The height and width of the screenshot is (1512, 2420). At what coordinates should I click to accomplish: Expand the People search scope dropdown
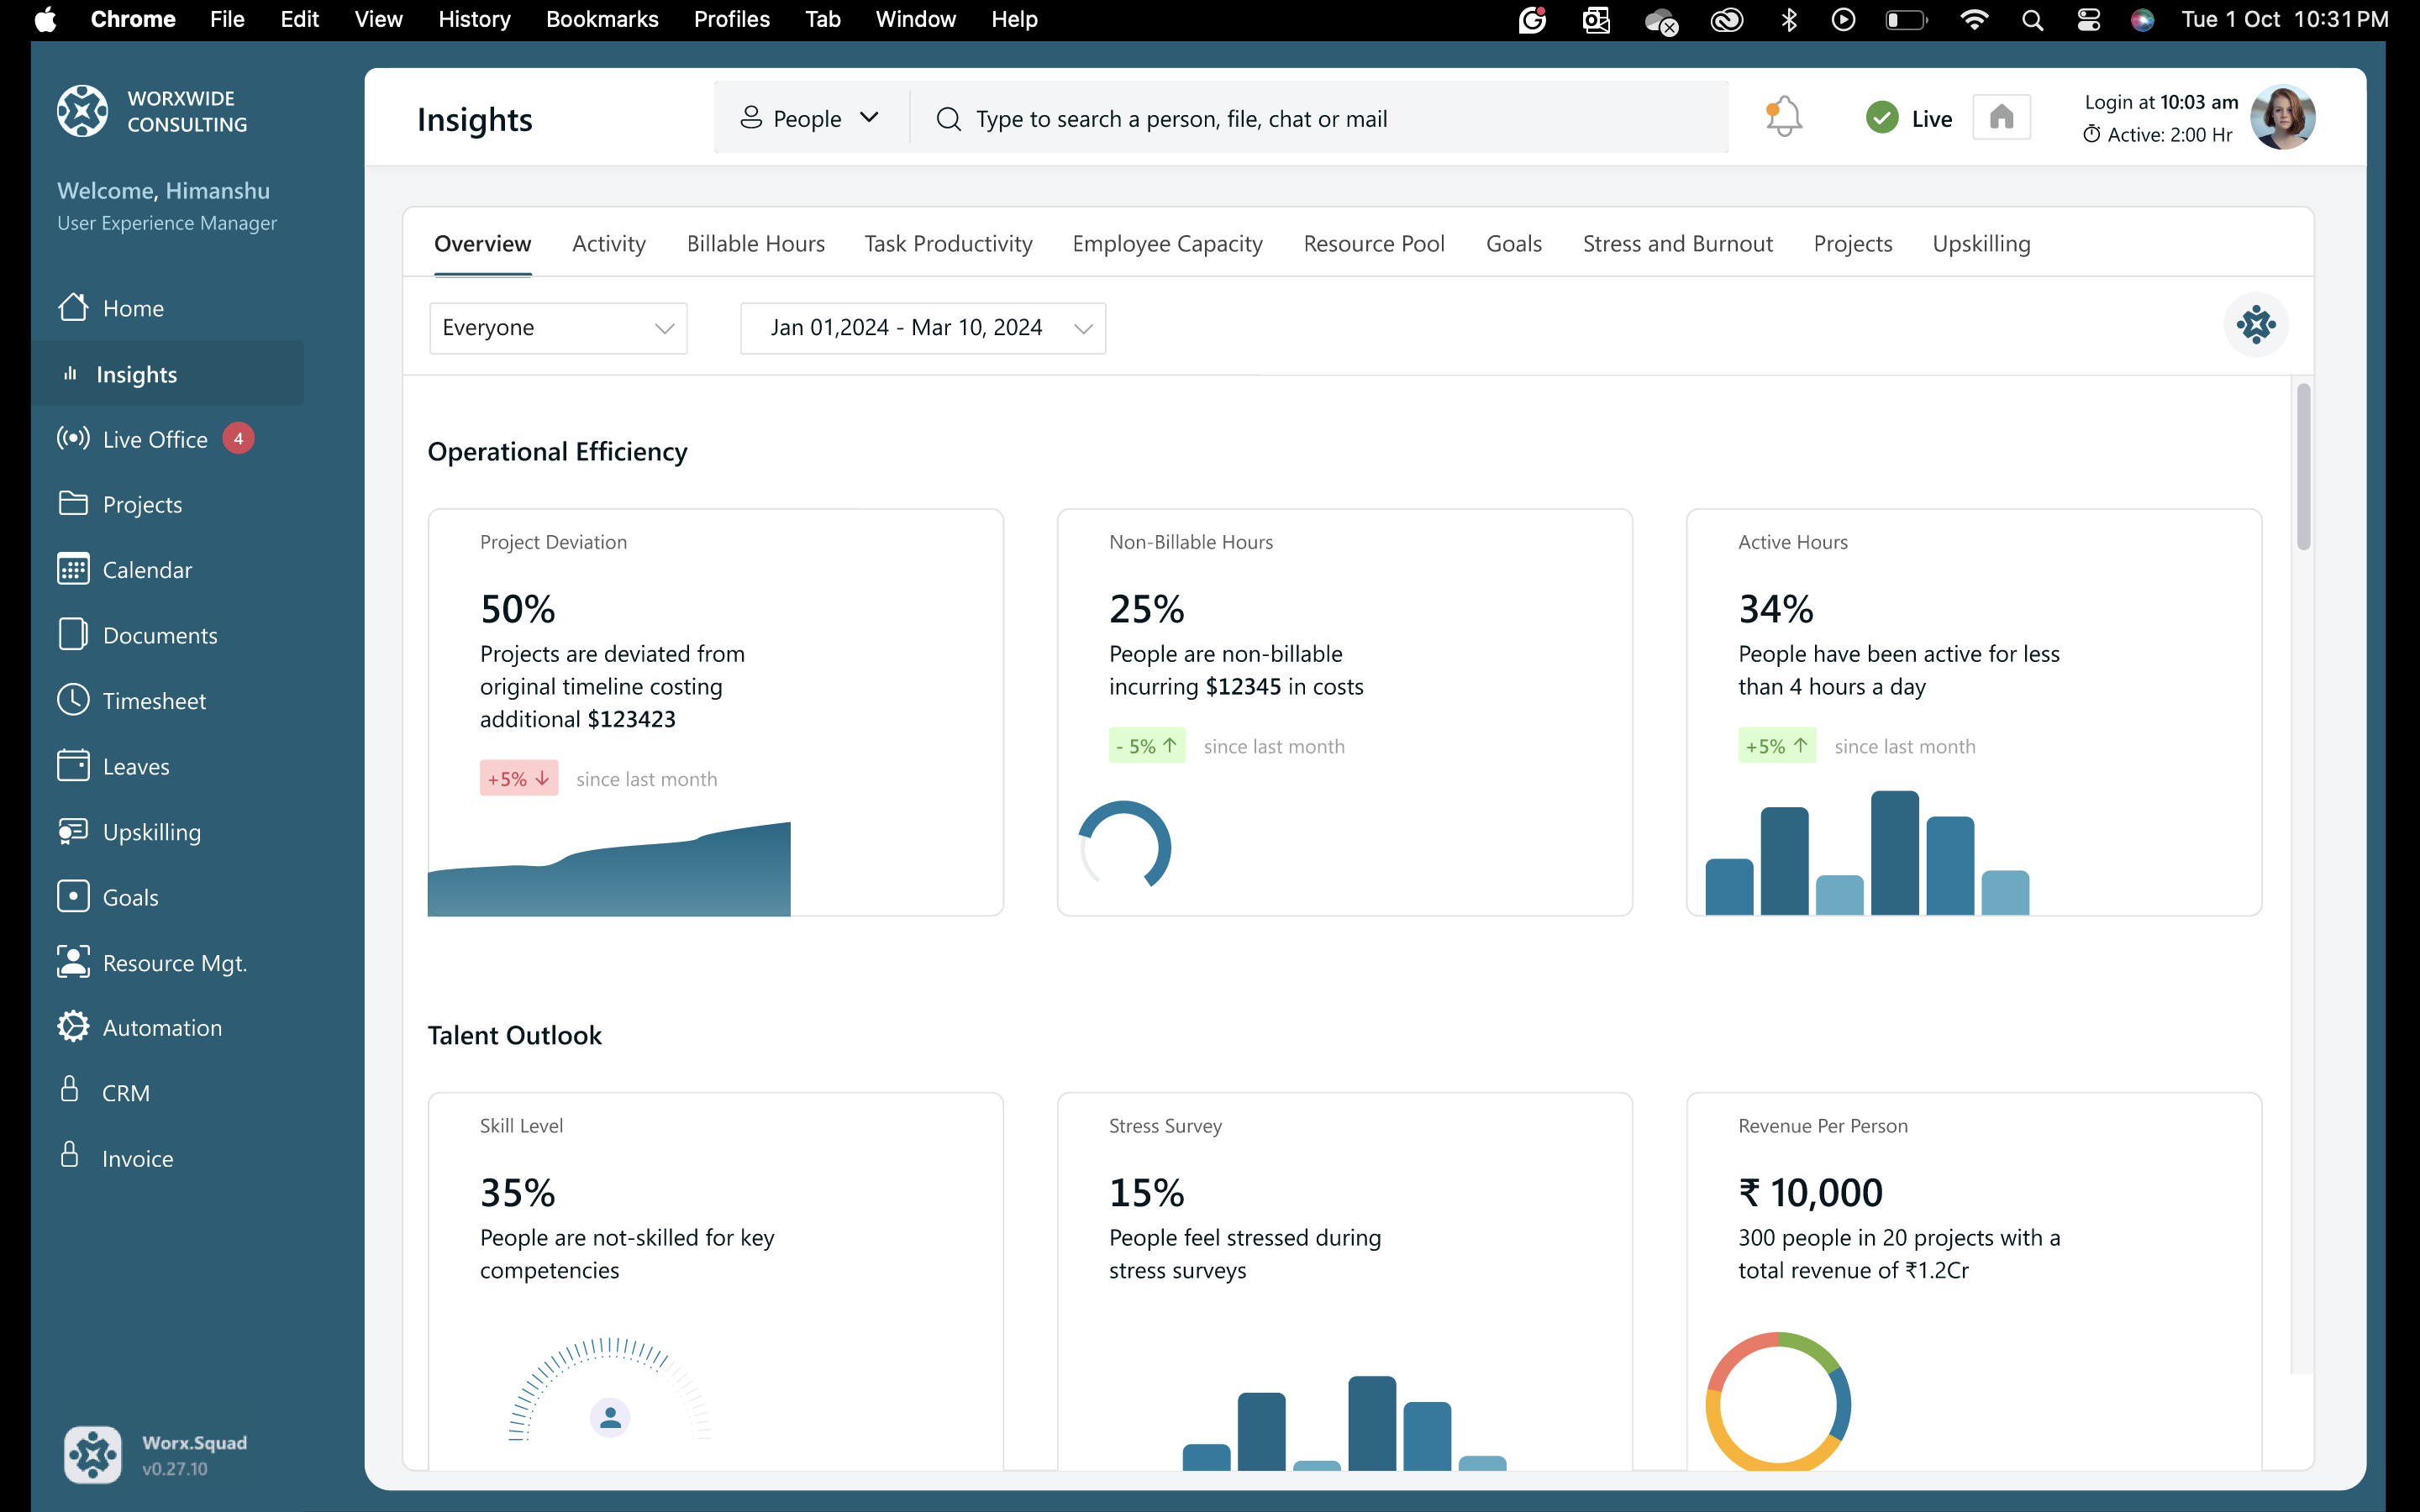pos(810,118)
